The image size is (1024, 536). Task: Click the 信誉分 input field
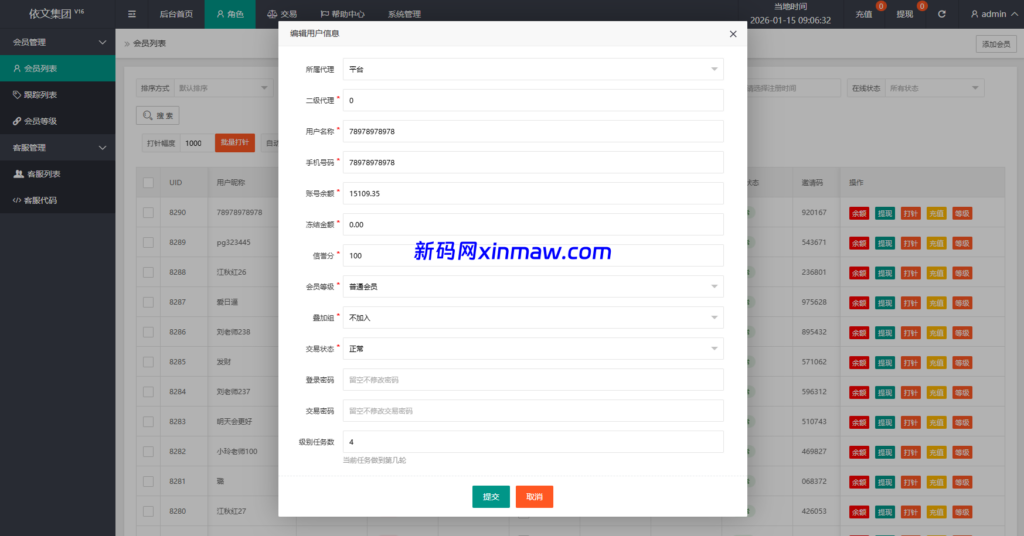(x=533, y=256)
